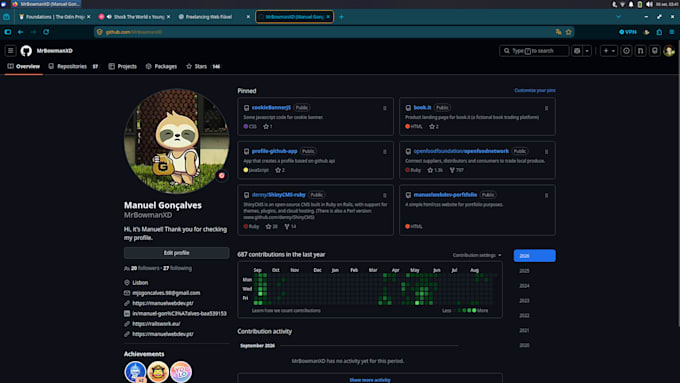Open the following link
This screenshot has height=383, width=680.
177,268
